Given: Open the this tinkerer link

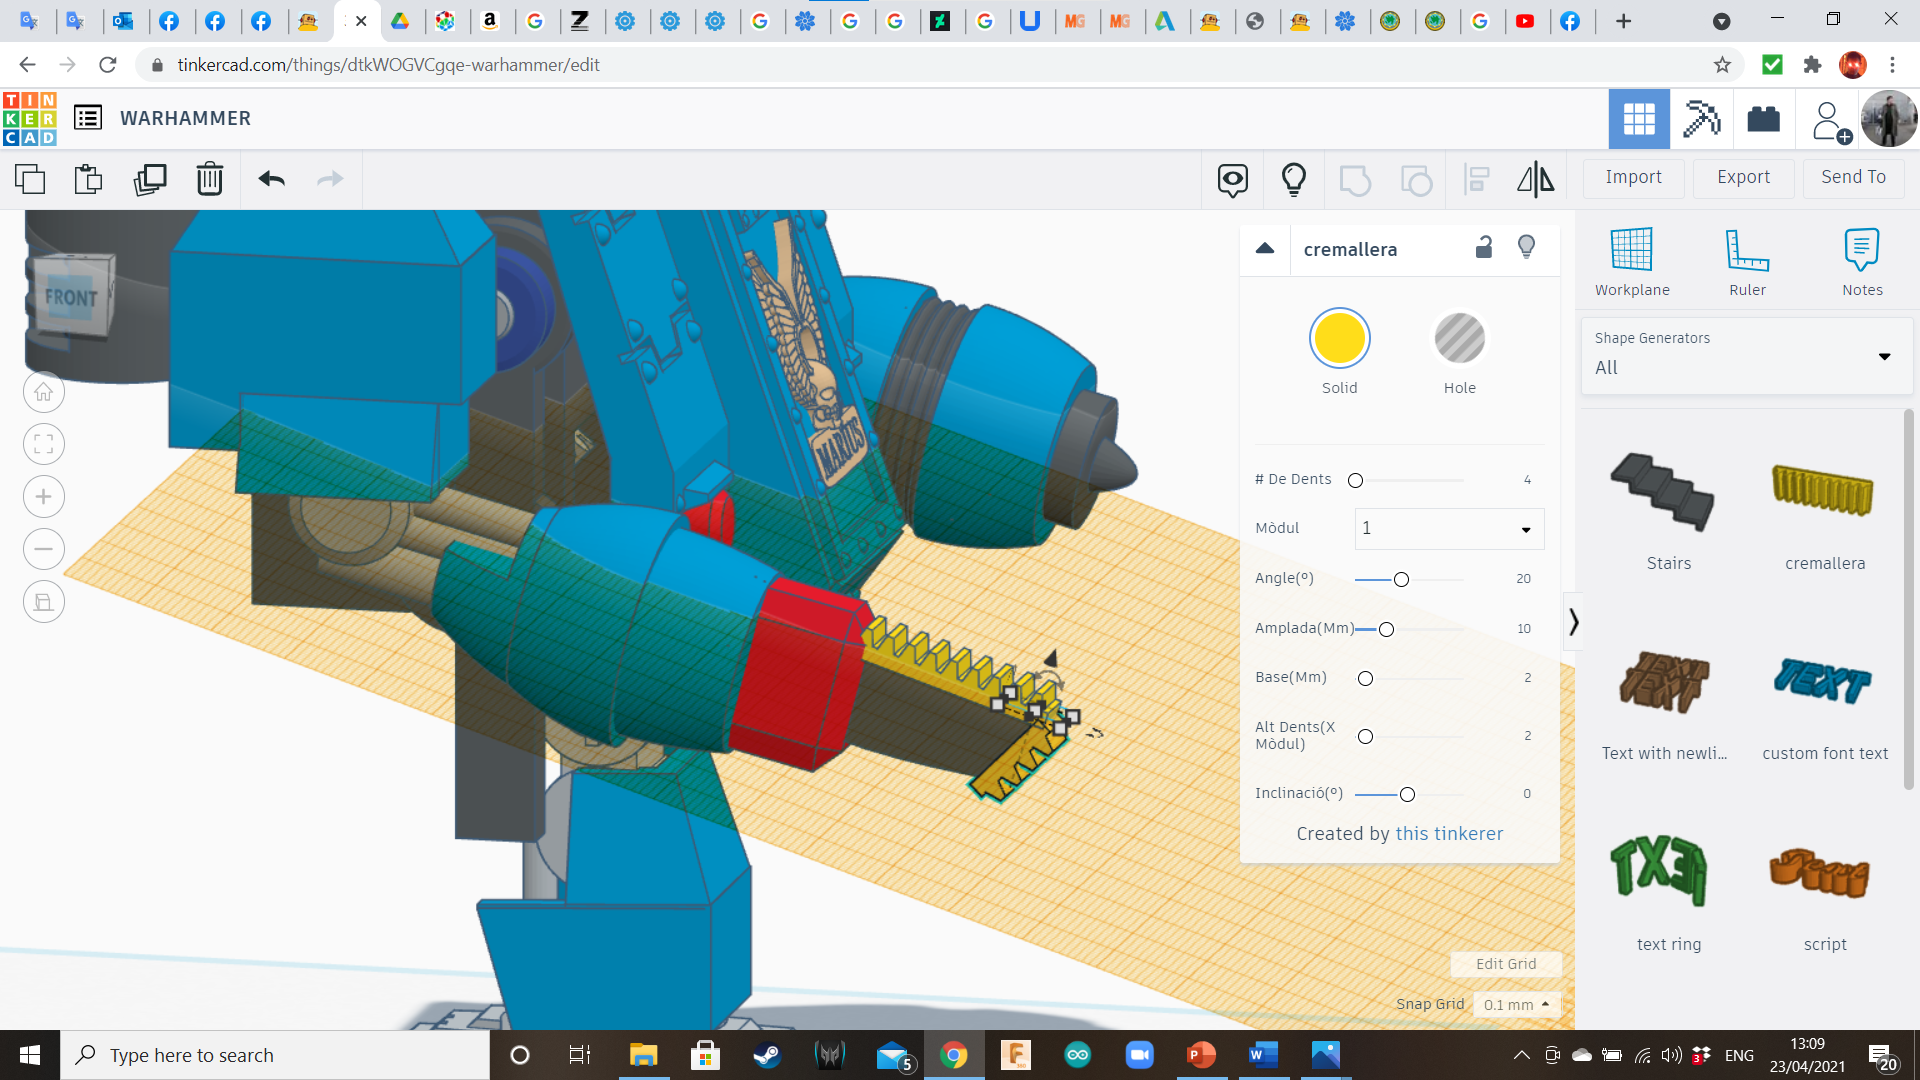Looking at the screenshot, I should [x=1449, y=833].
